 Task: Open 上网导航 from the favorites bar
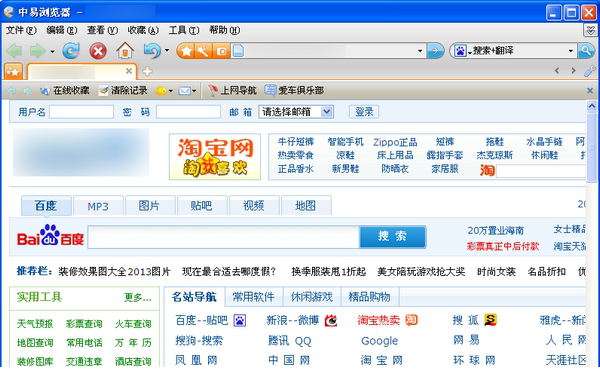[232, 90]
